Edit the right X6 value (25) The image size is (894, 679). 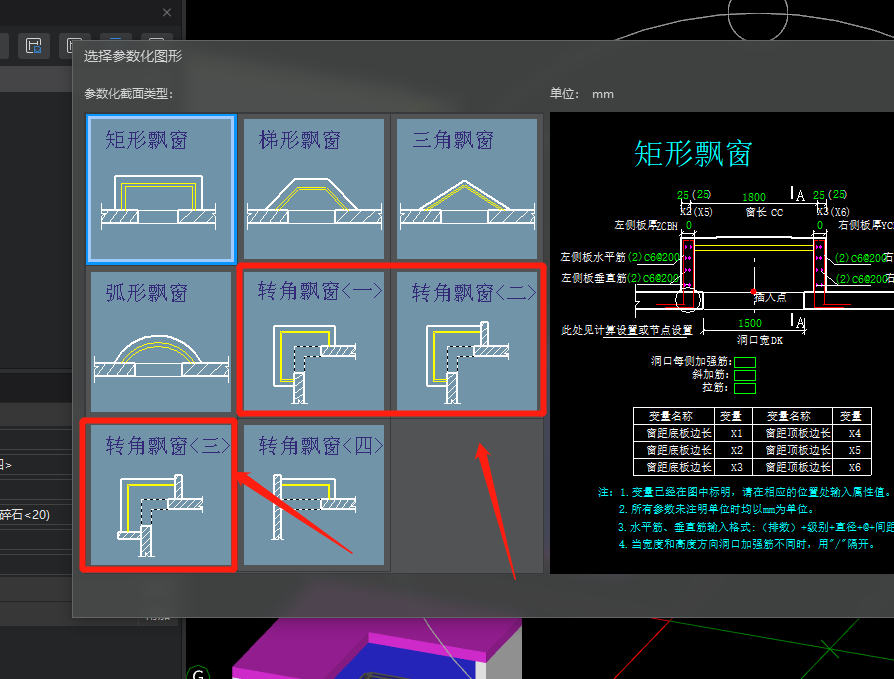coord(838,194)
